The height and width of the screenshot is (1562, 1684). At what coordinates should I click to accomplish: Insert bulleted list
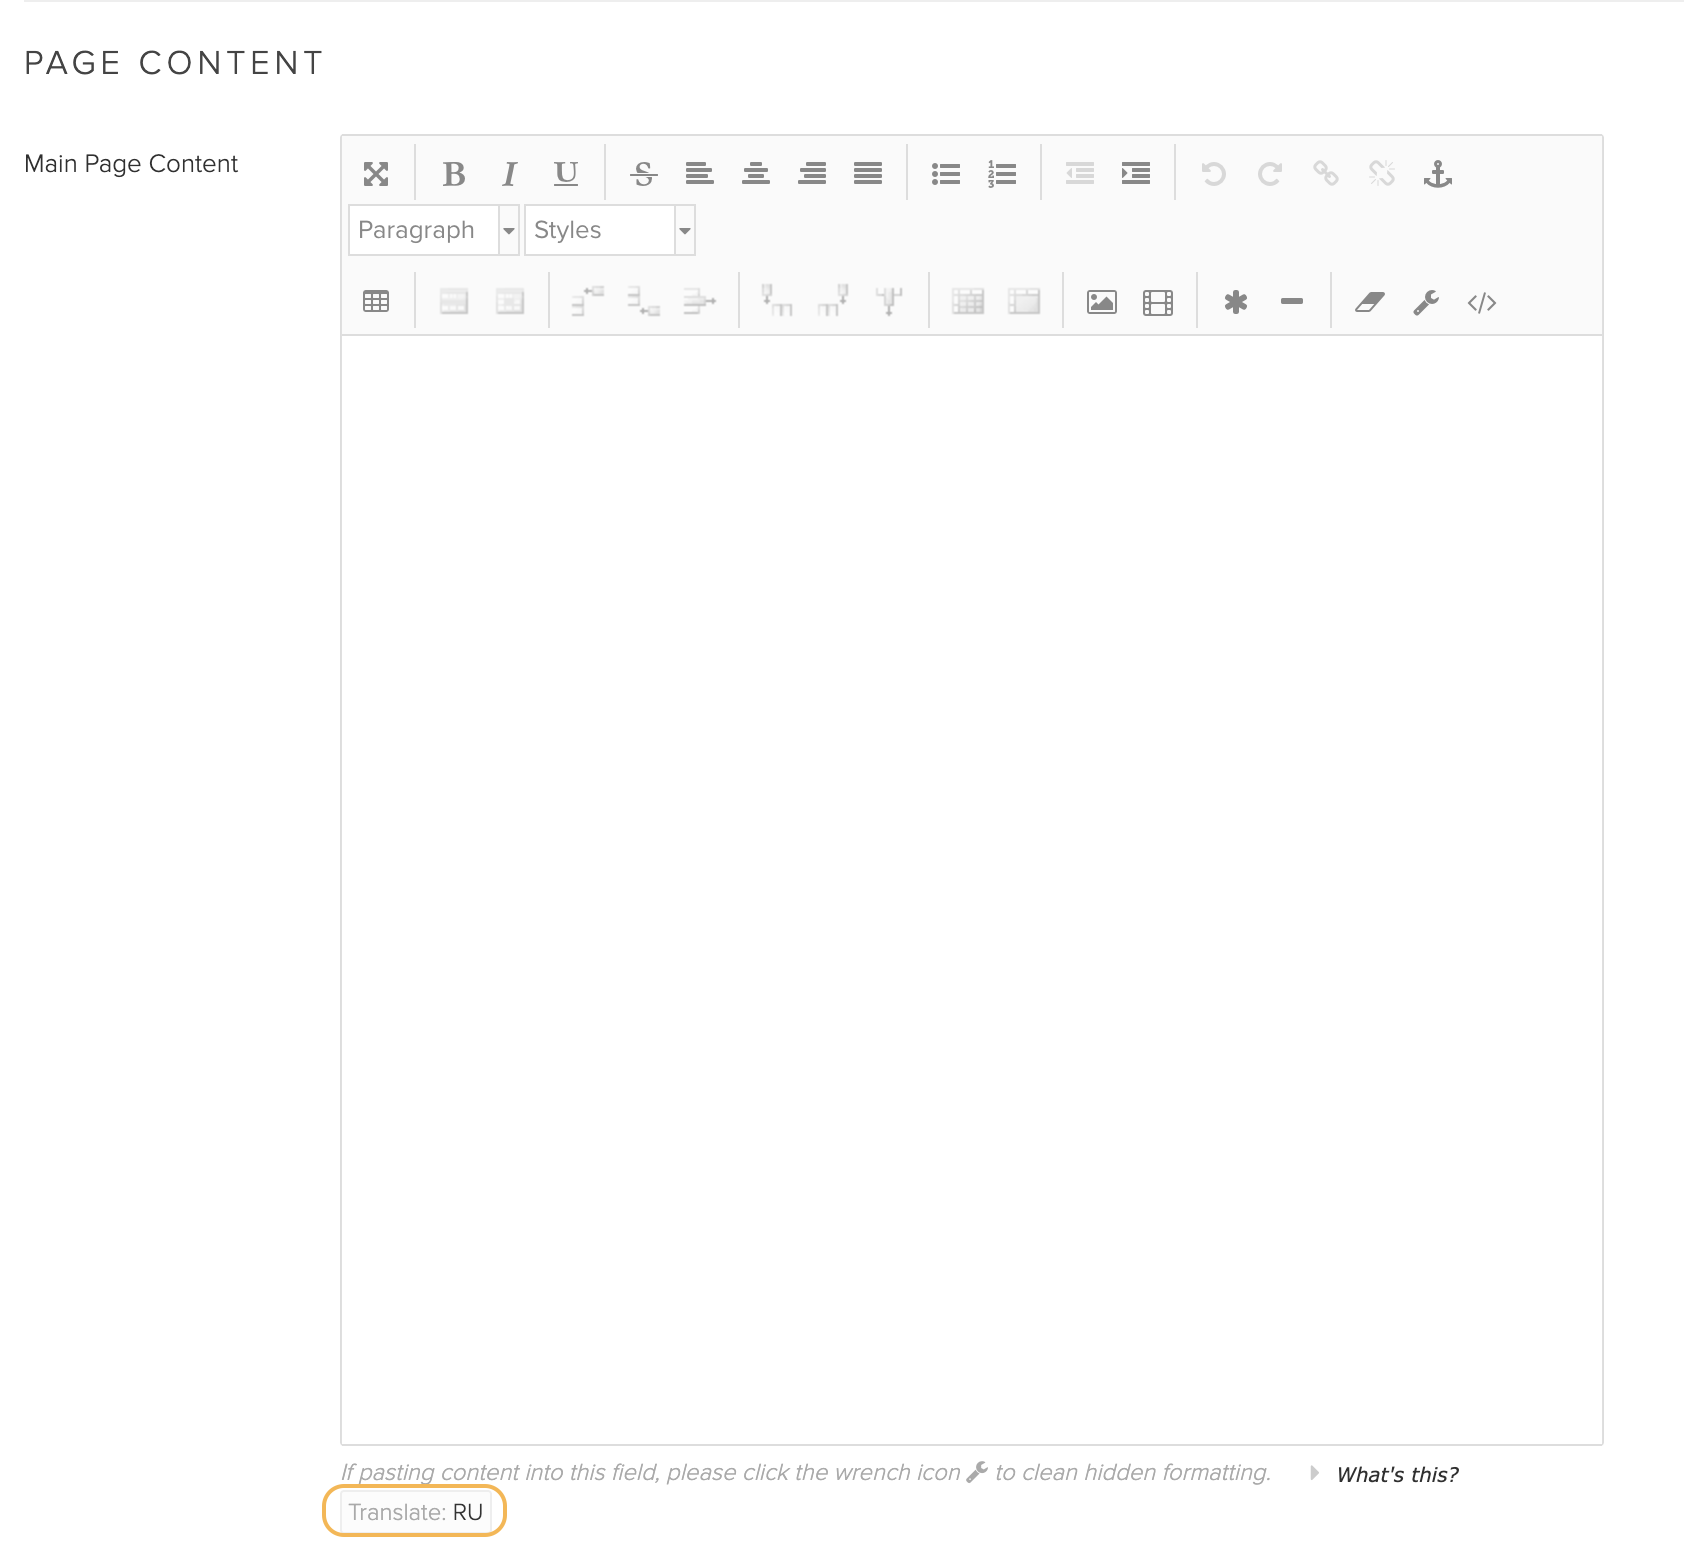pos(946,174)
